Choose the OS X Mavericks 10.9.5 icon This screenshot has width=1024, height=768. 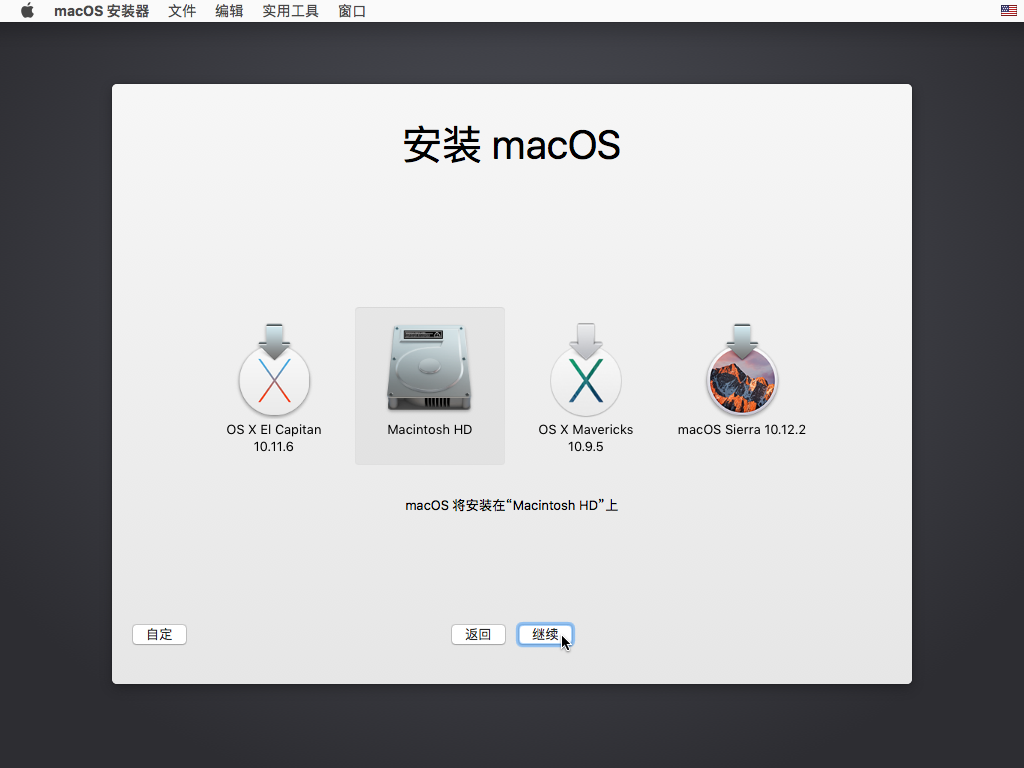click(586, 370)
